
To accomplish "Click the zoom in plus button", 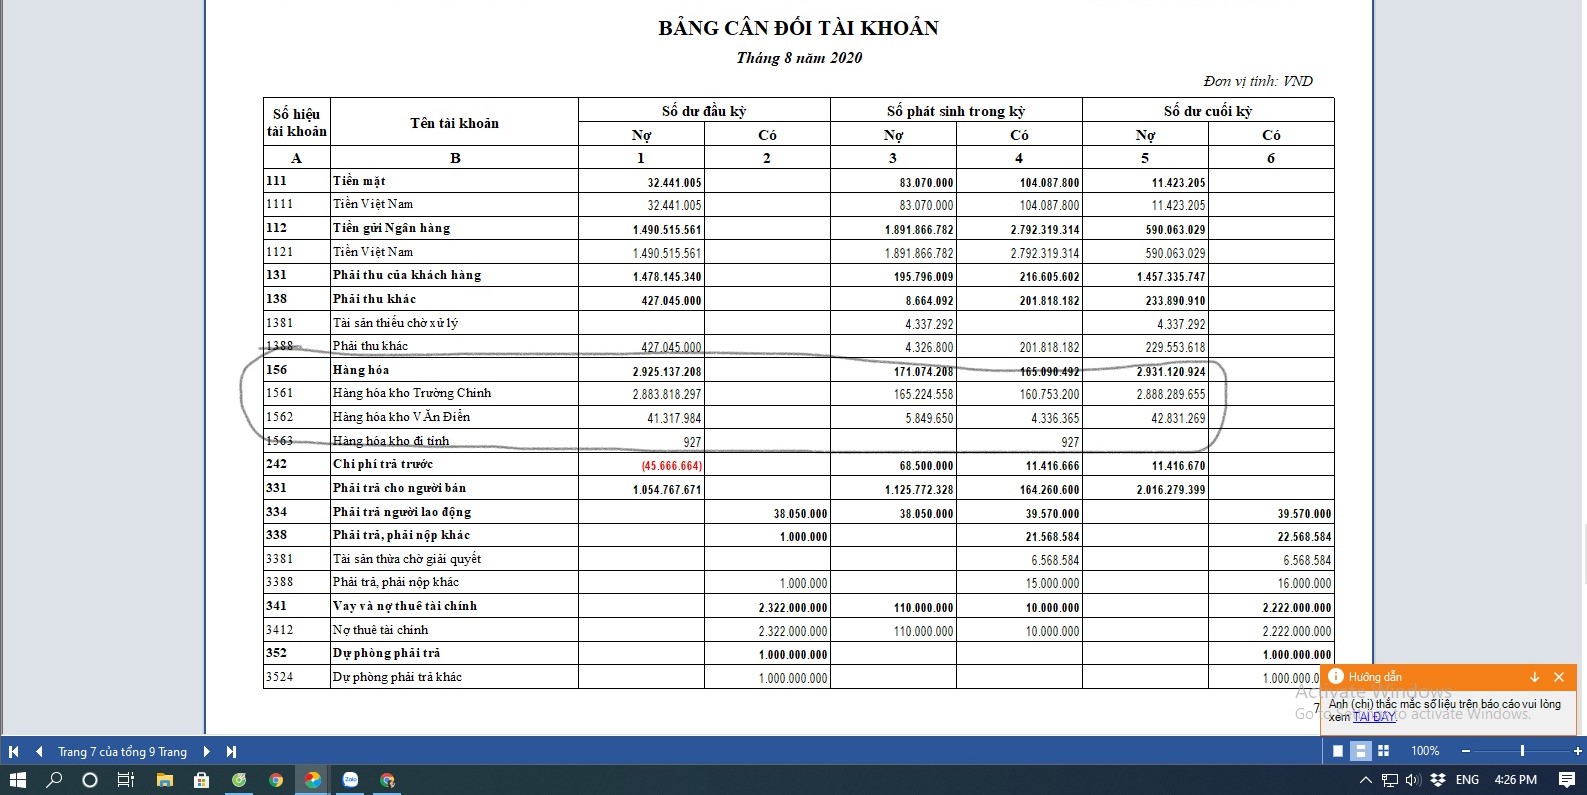I will (x=1577, y=751).
